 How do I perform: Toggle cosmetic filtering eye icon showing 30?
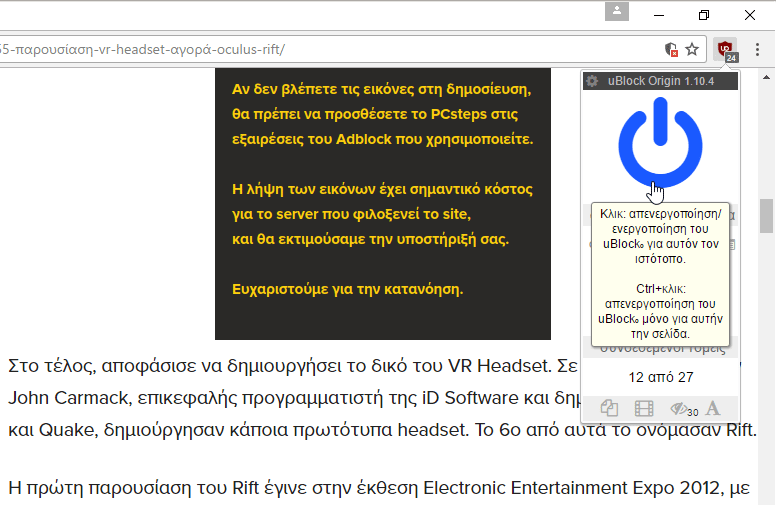pos(684,409)
